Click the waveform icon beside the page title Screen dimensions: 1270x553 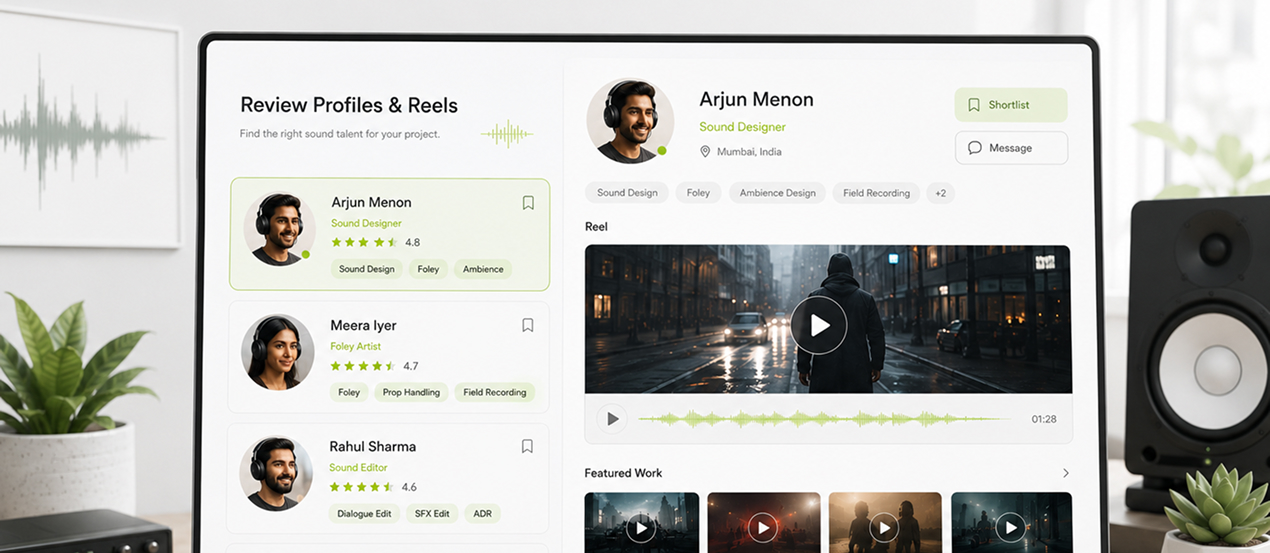tap(507, 133)
